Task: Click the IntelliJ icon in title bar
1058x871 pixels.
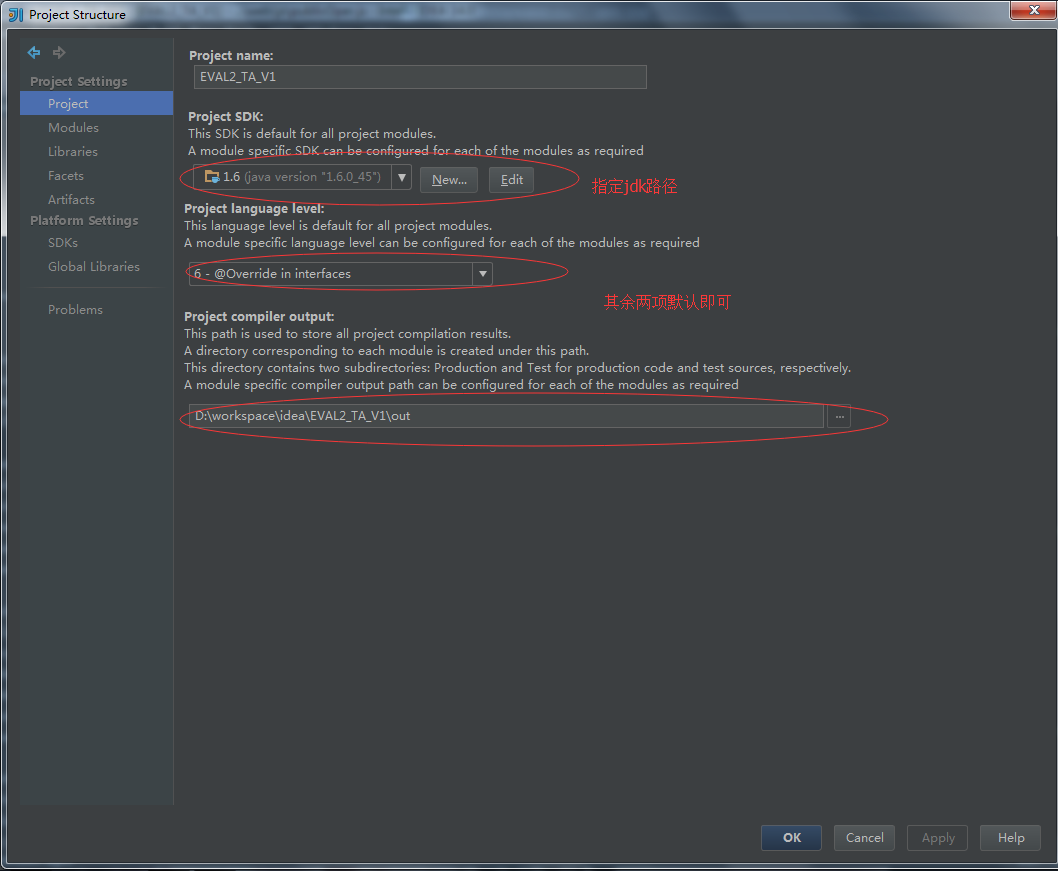Action: (x=16, y=14)
